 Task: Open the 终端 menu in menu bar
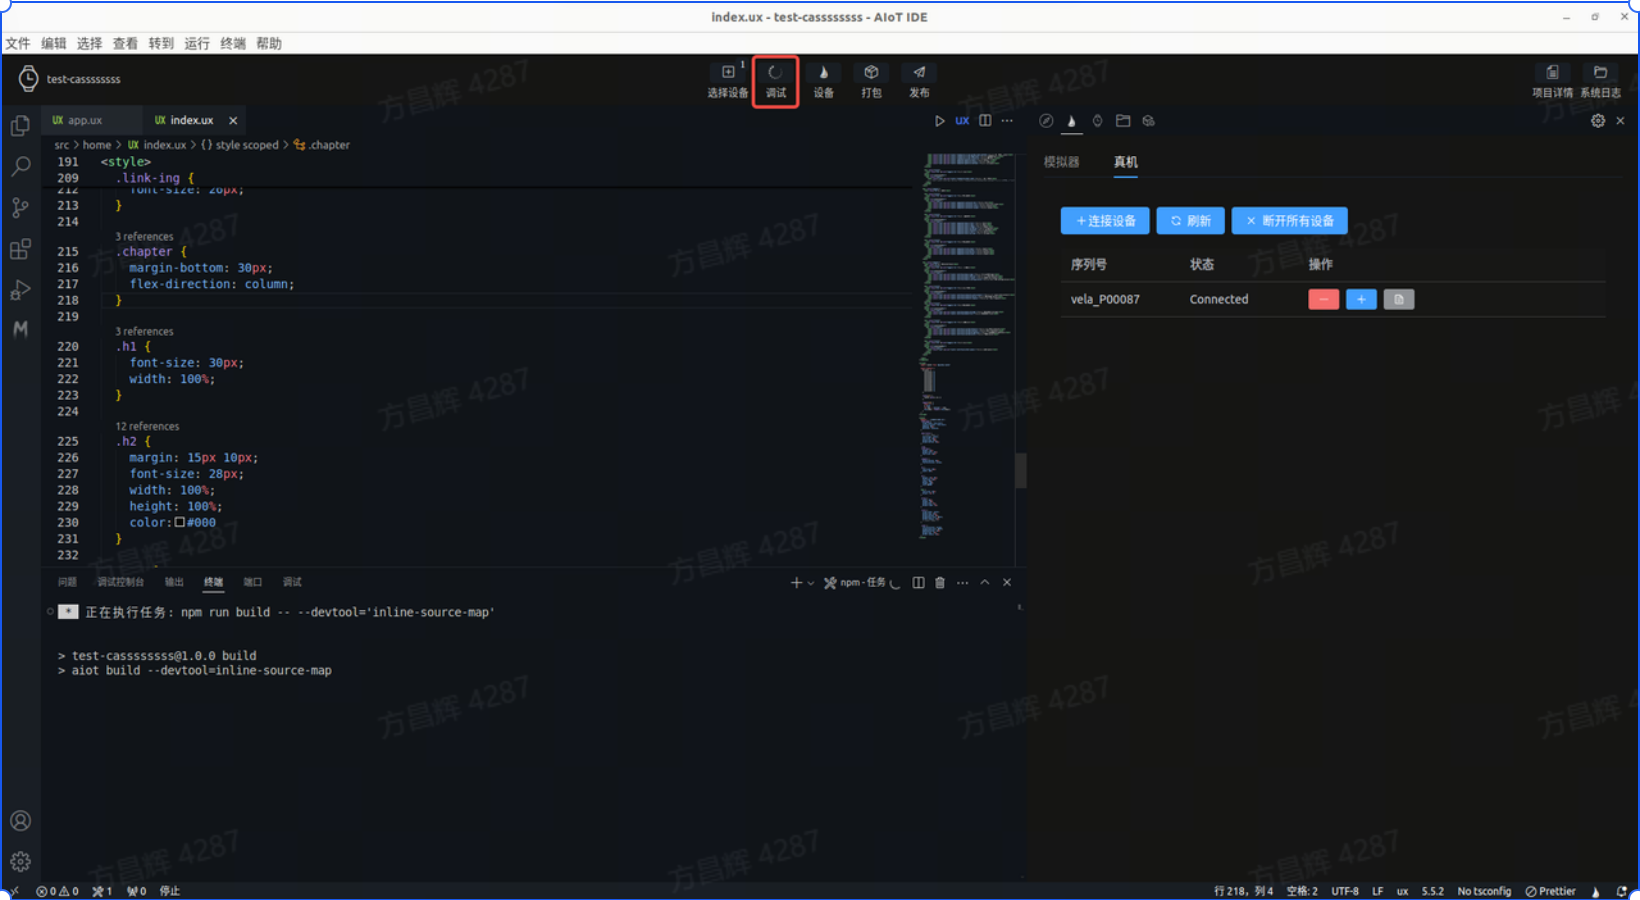click(233, 44)
